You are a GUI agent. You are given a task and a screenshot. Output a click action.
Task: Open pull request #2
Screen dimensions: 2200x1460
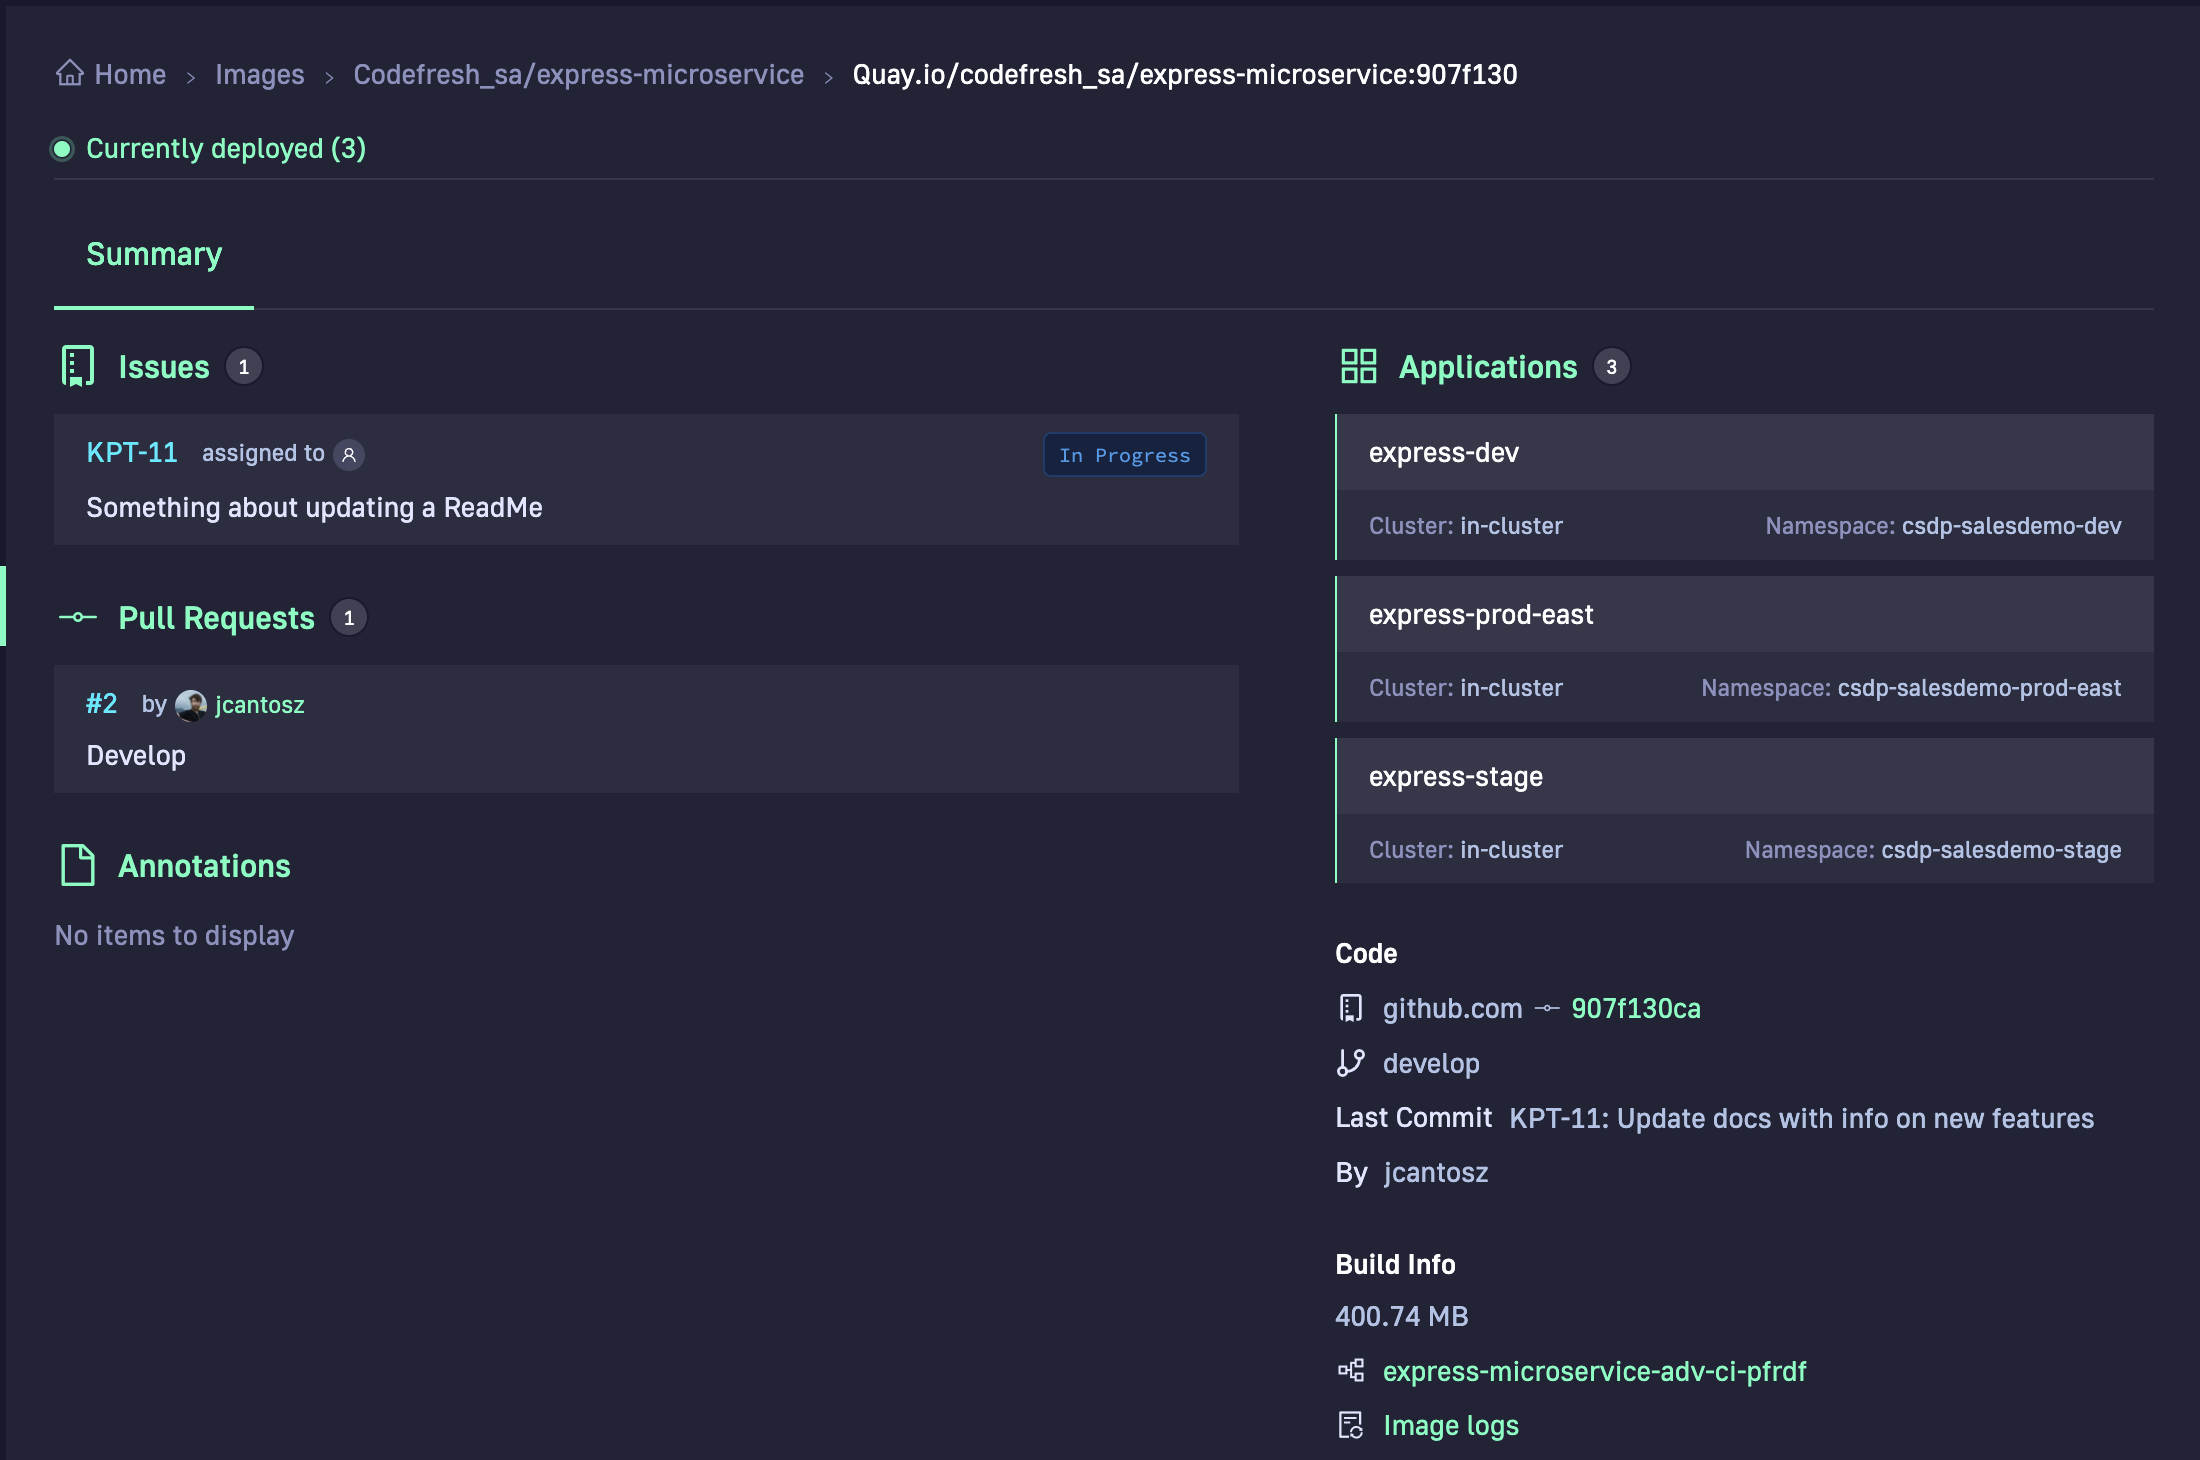[101, 703]
